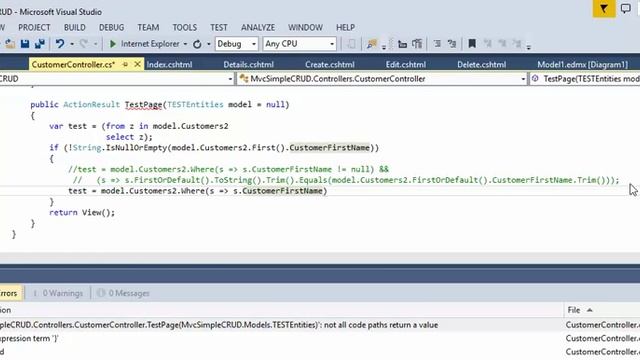
Task: Switch to the Index.cshtml tab
Action: point(169,64)
